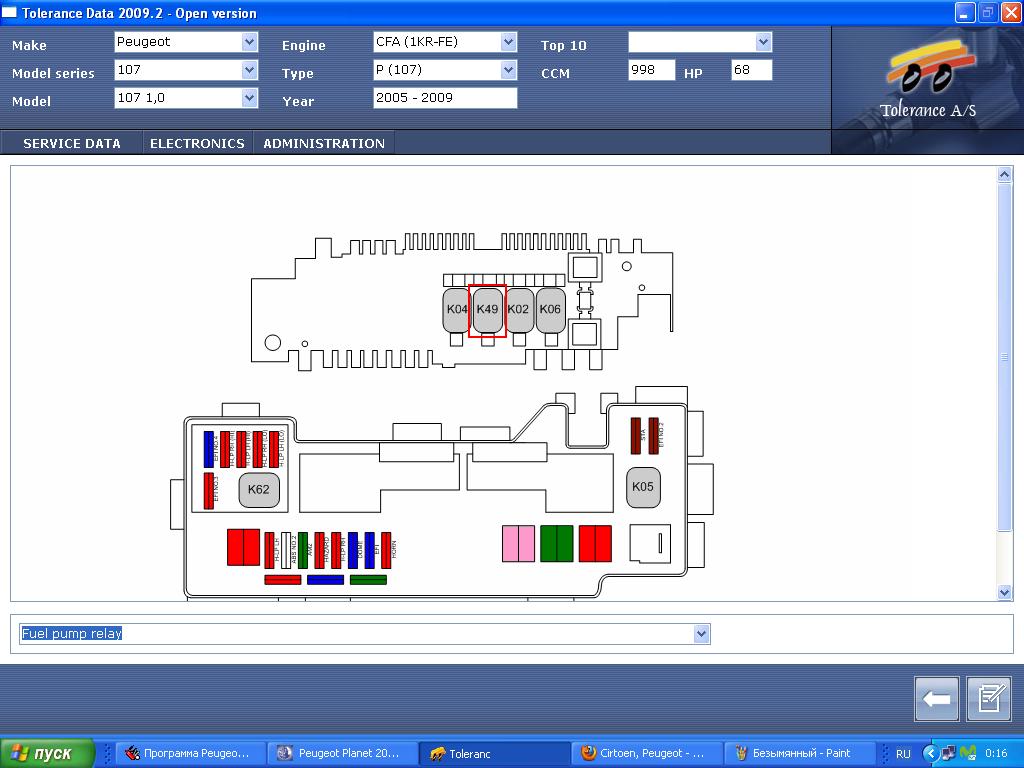This screenshot has height=768, width=1024.
Task: Click the back arrow button
Action: (936, 699)
